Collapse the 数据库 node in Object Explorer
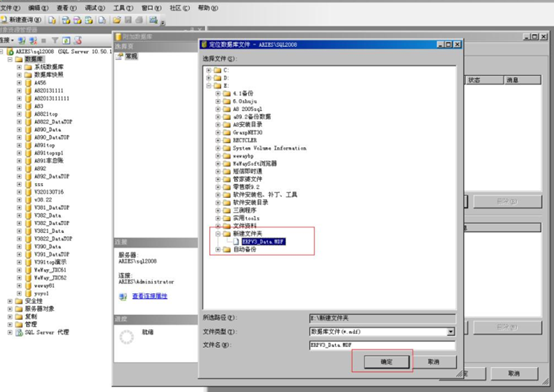This screenshot has height=392, width=554. (x=10, y=59)
